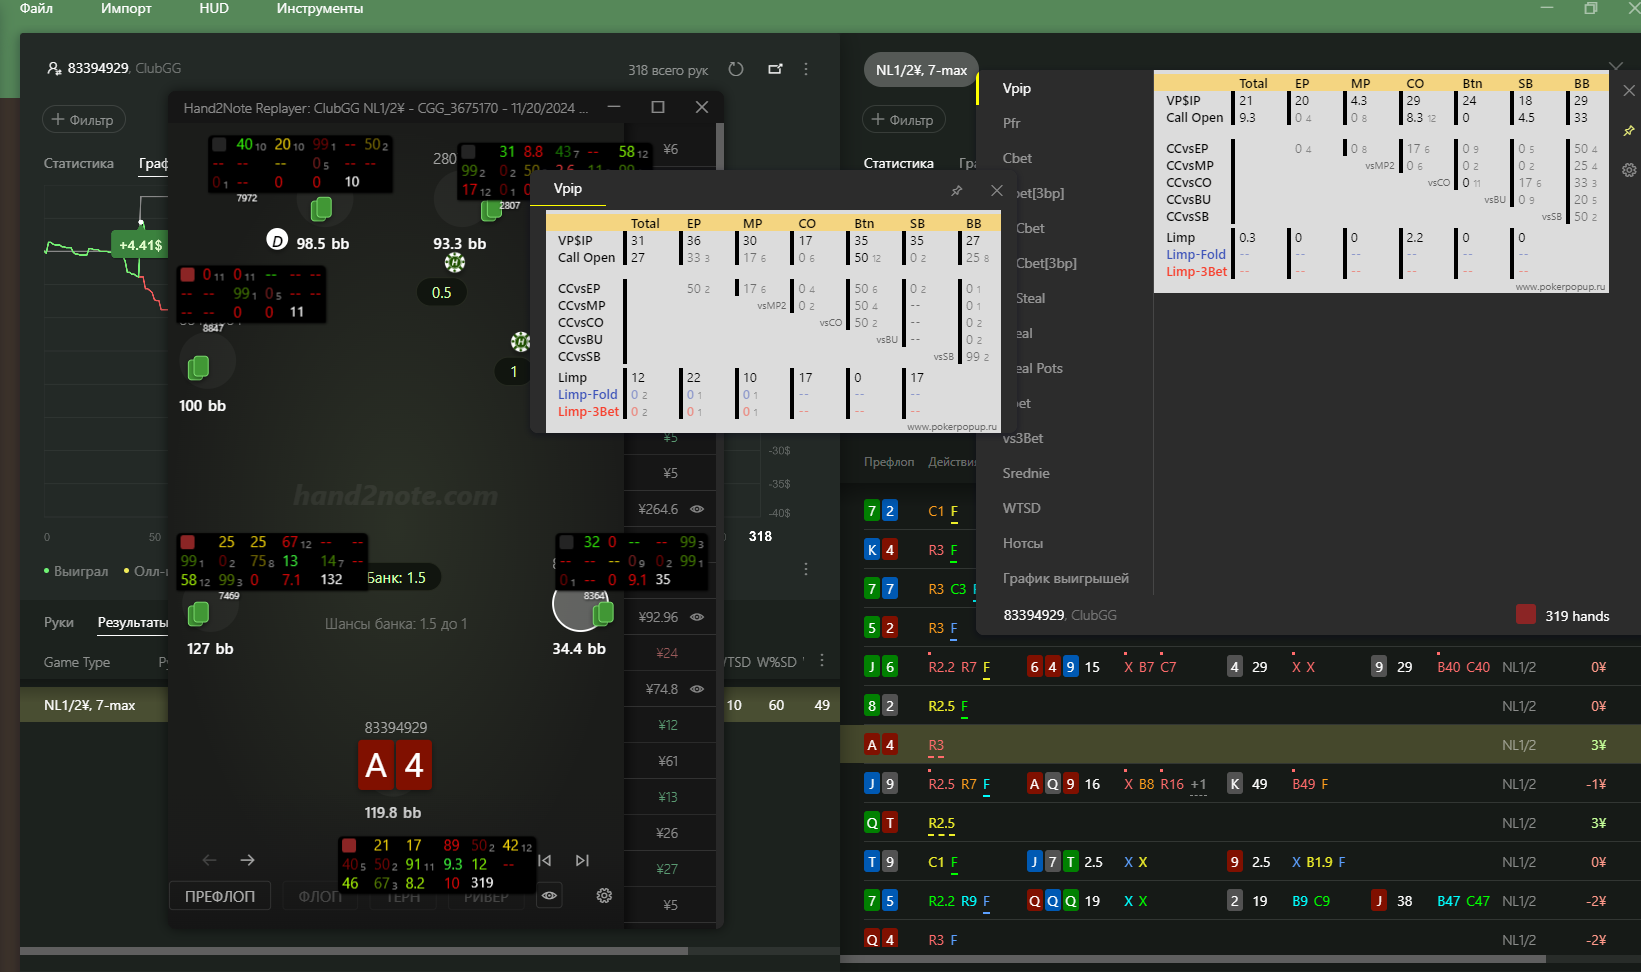
Task: Close the large Vpip stats popup
Action: pos(1629,90)
